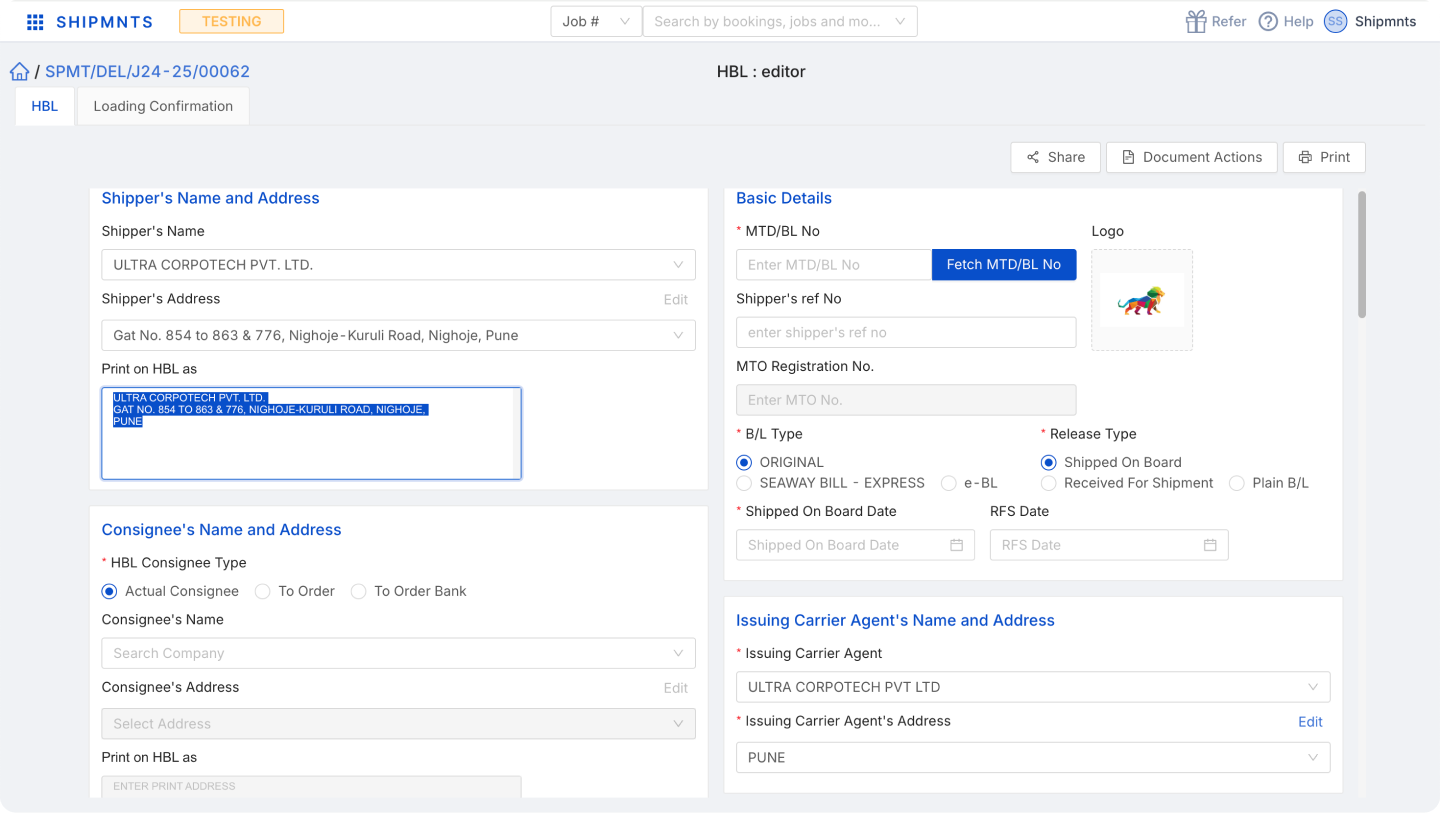Screen dimensions: 1440x813
Task: Click the Shipmnts username text
Action: click(x=1385, y=21)
